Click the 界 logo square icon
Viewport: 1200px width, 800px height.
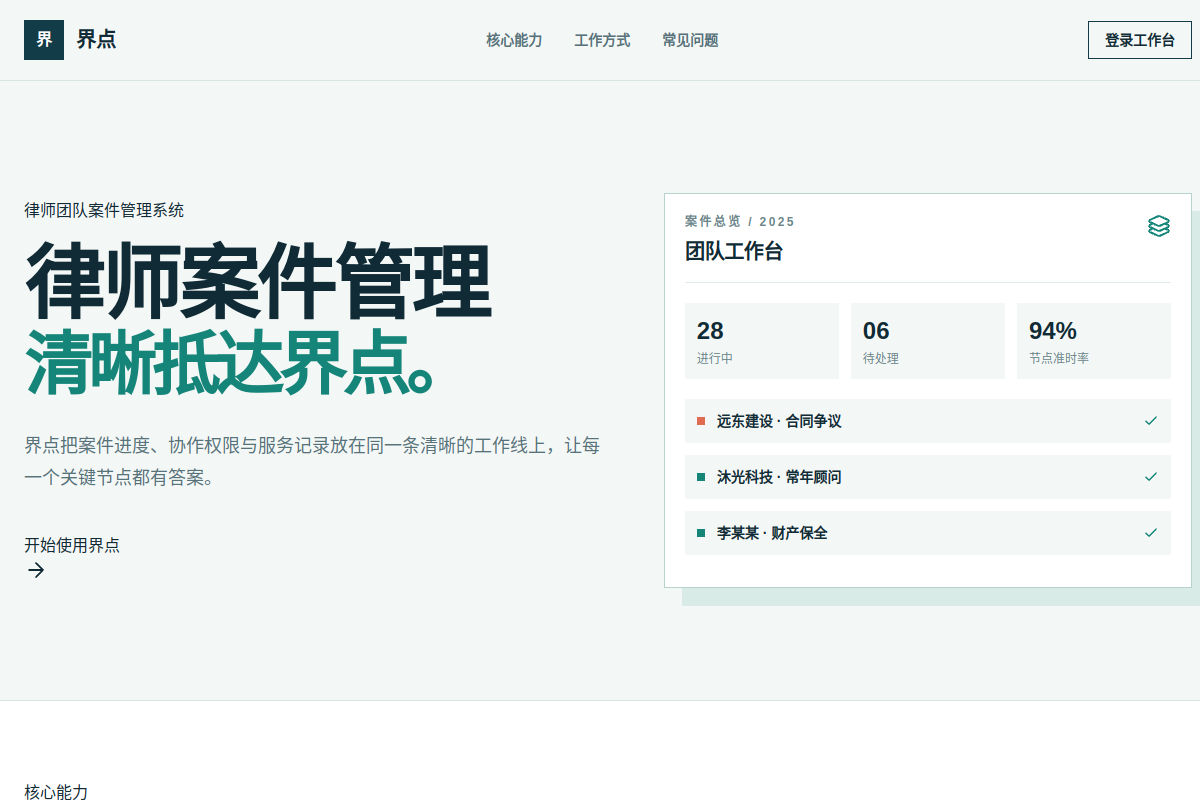click(x=44, y=40)
